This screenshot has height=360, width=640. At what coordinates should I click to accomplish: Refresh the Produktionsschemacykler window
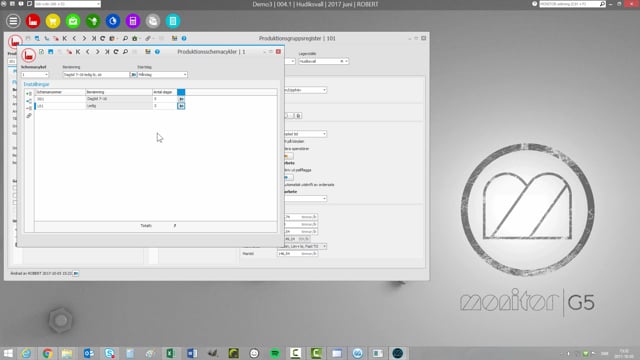pyautogui.click(x=116, y=52)
